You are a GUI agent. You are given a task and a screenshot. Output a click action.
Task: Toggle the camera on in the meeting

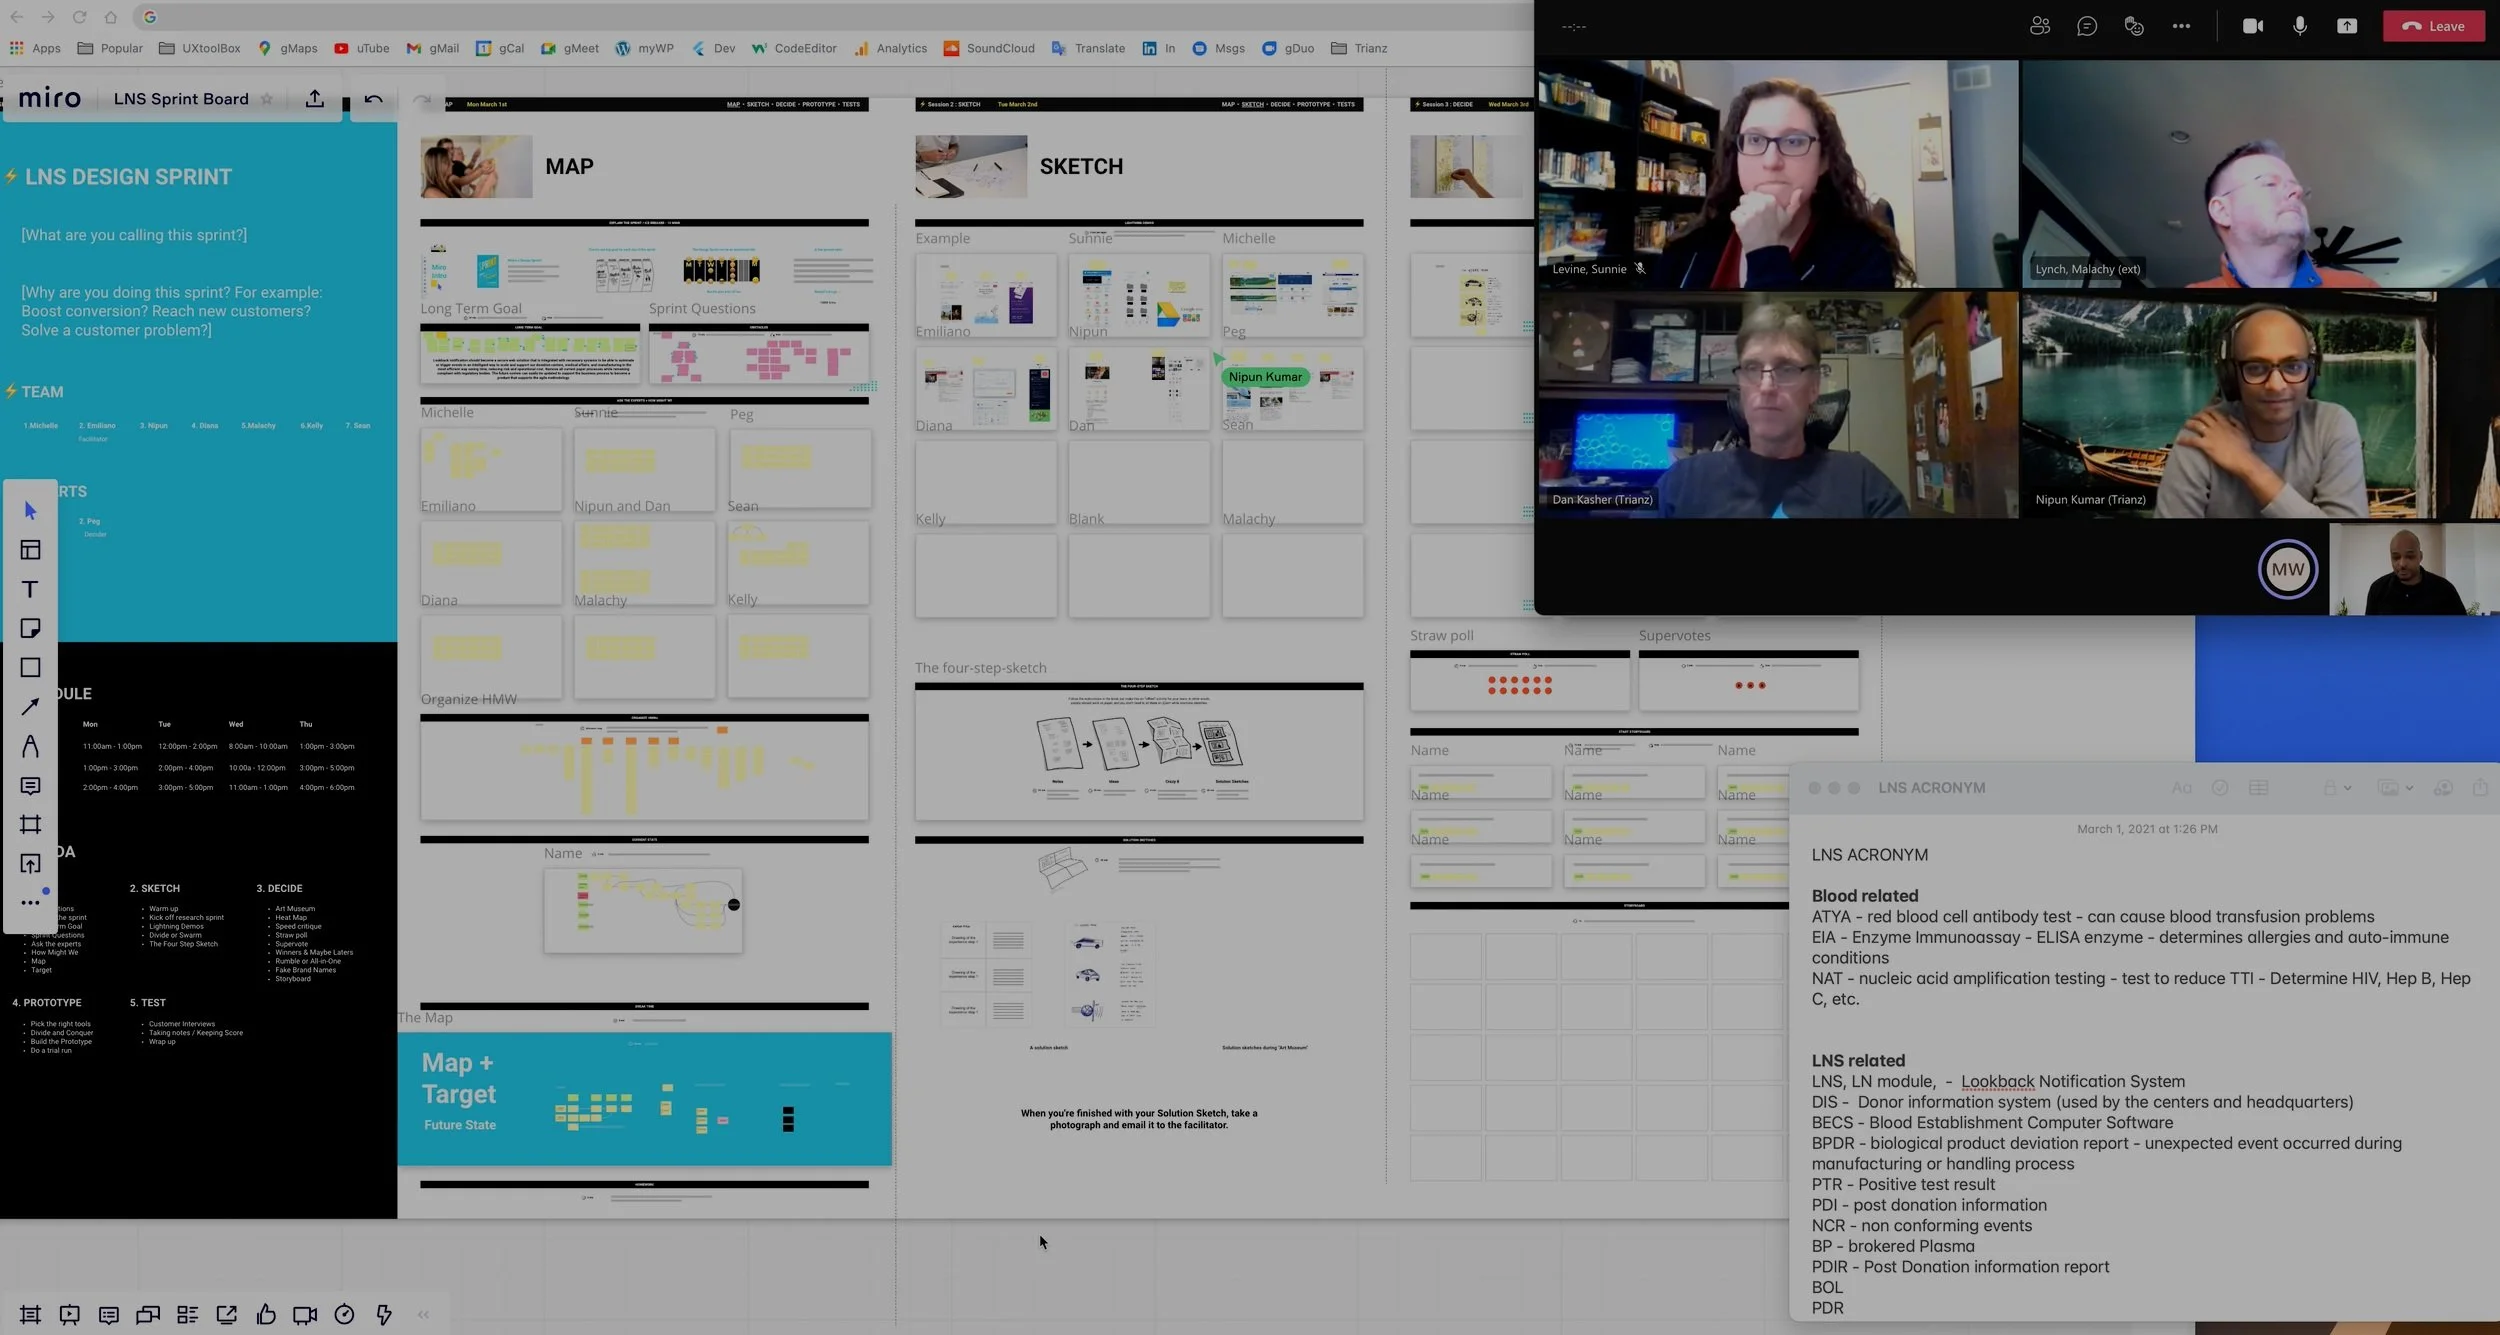[x=2252, y=26]
